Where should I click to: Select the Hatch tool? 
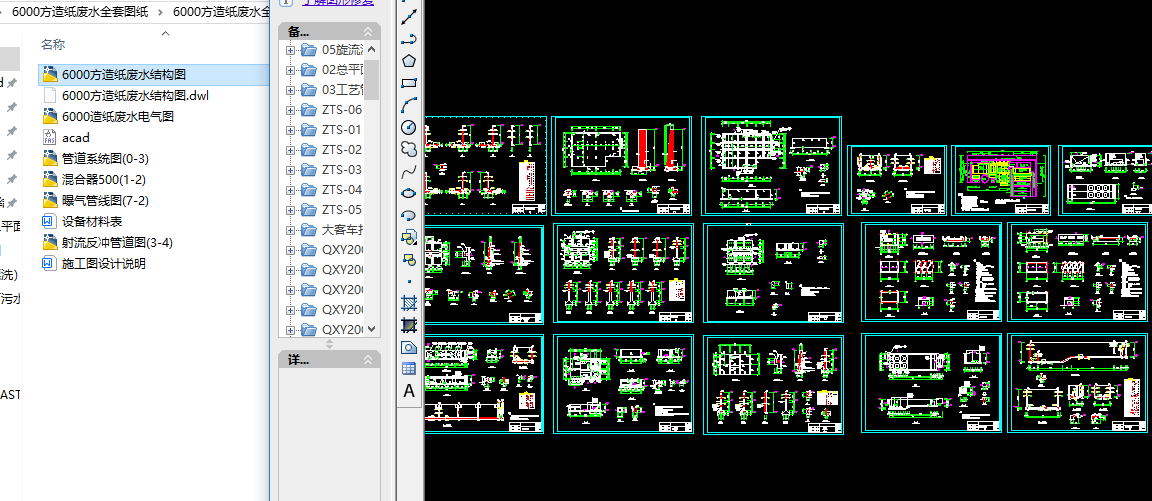coord(409,303)
